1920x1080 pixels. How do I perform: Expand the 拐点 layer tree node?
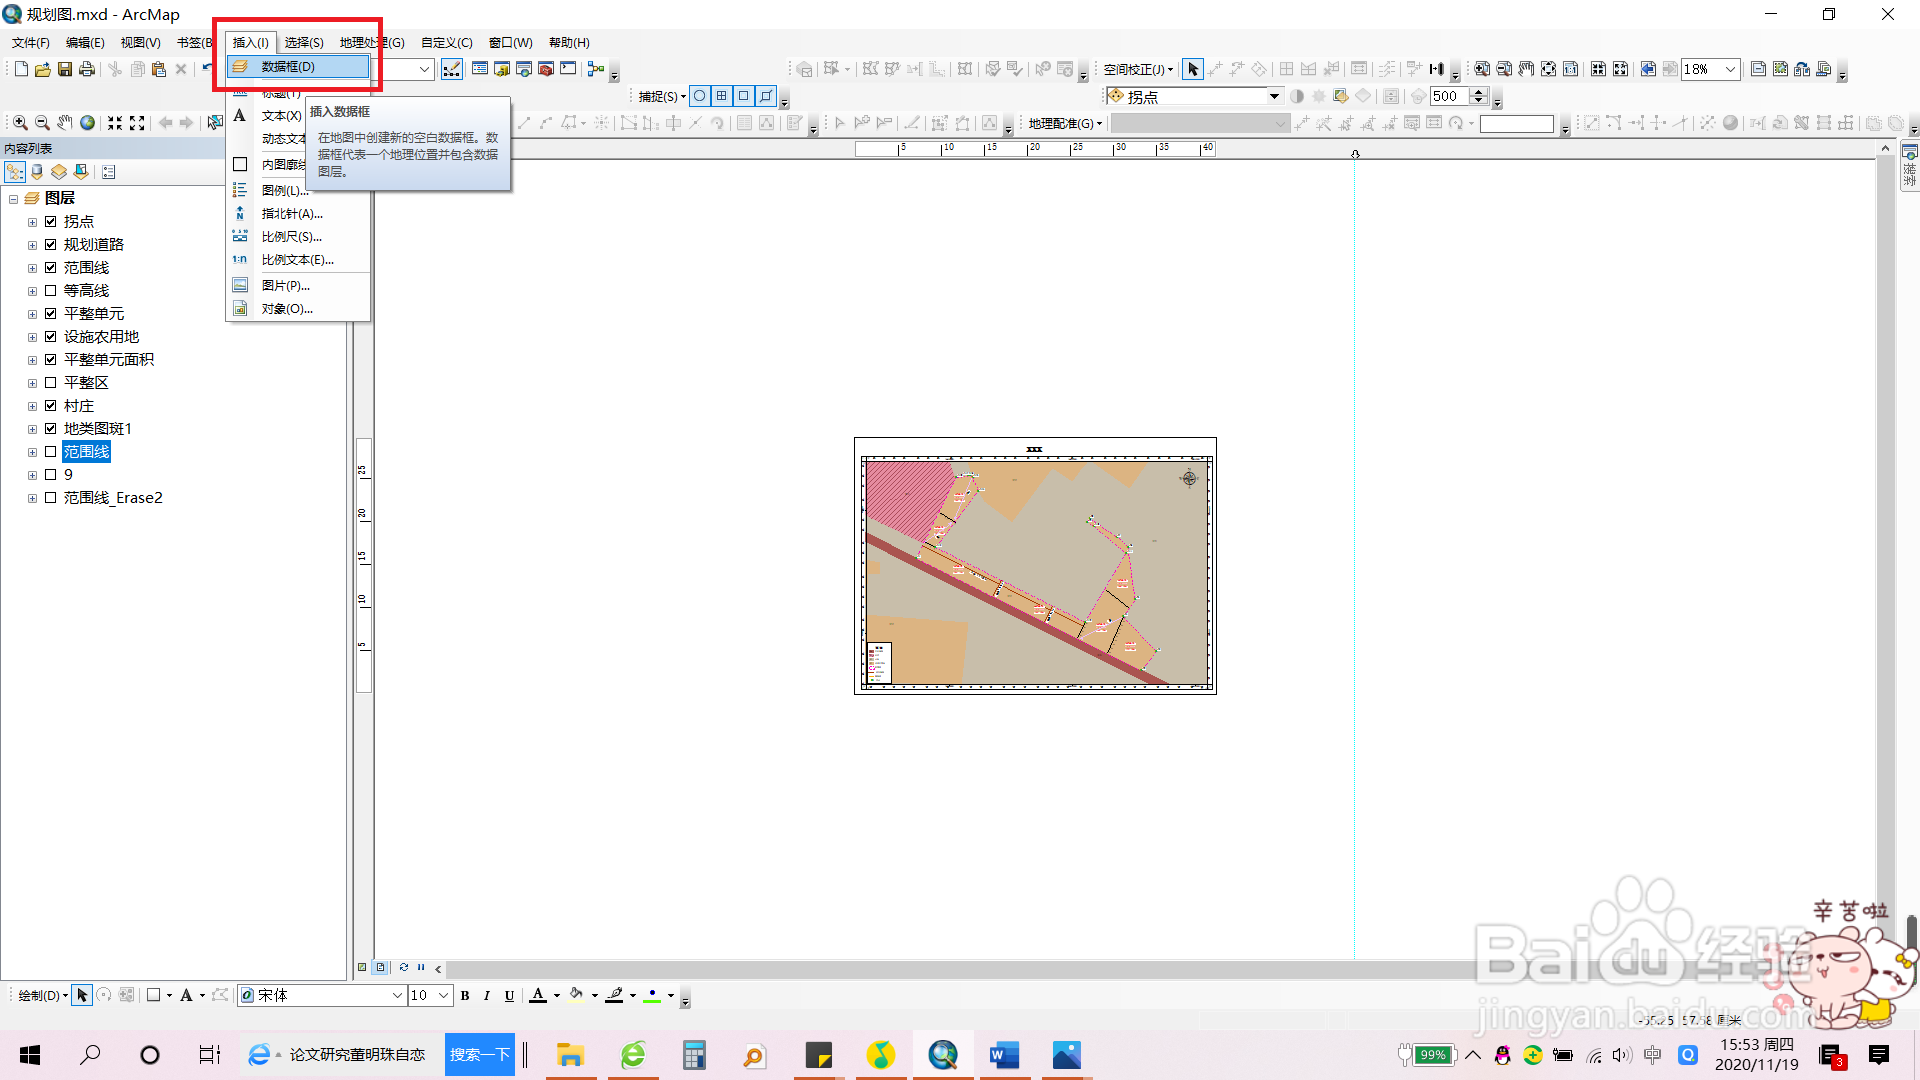tap(32, 222)
